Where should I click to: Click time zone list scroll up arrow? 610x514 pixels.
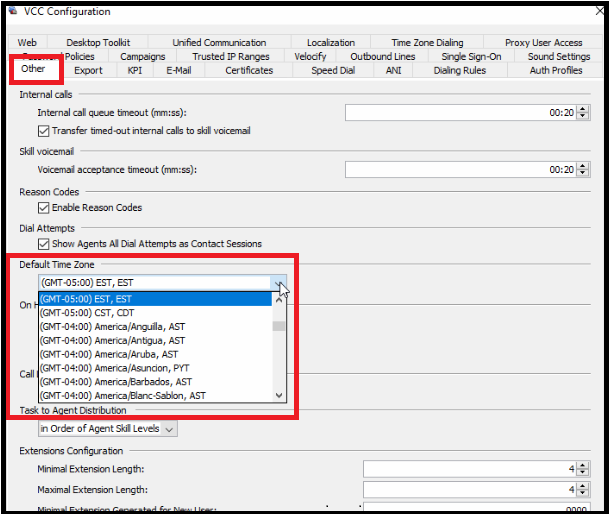[x=279, y=300]
